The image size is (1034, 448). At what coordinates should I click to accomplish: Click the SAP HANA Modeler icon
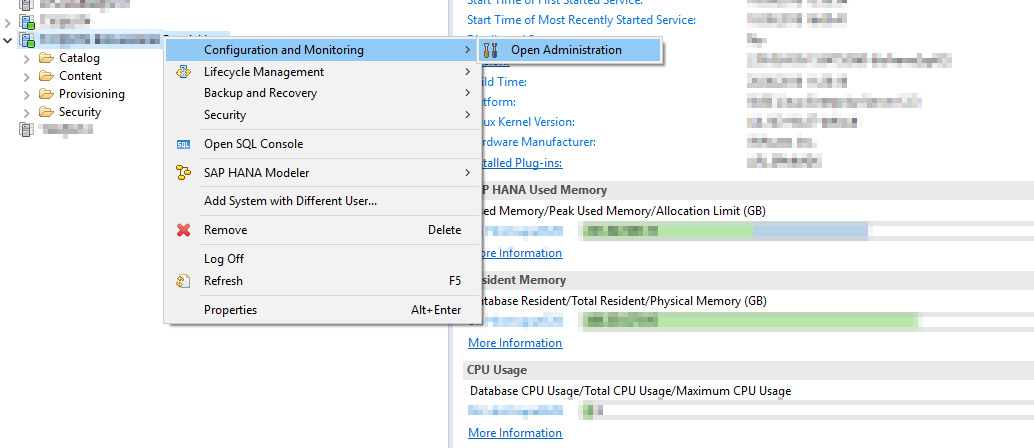tap(183, 173)
